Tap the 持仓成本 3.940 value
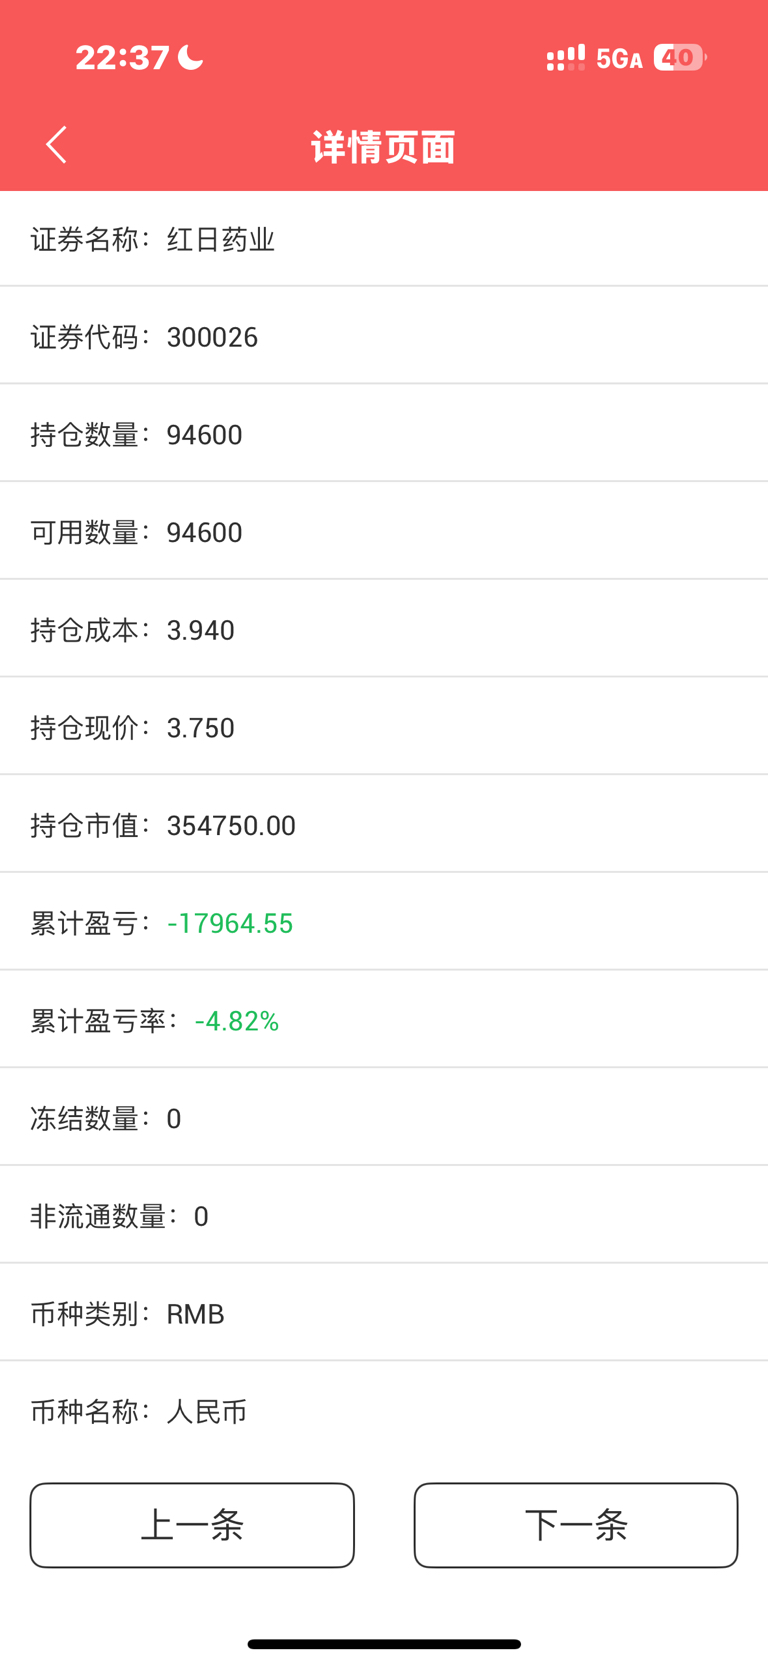This screenshot has height=1665, width=769. point(201,630)
